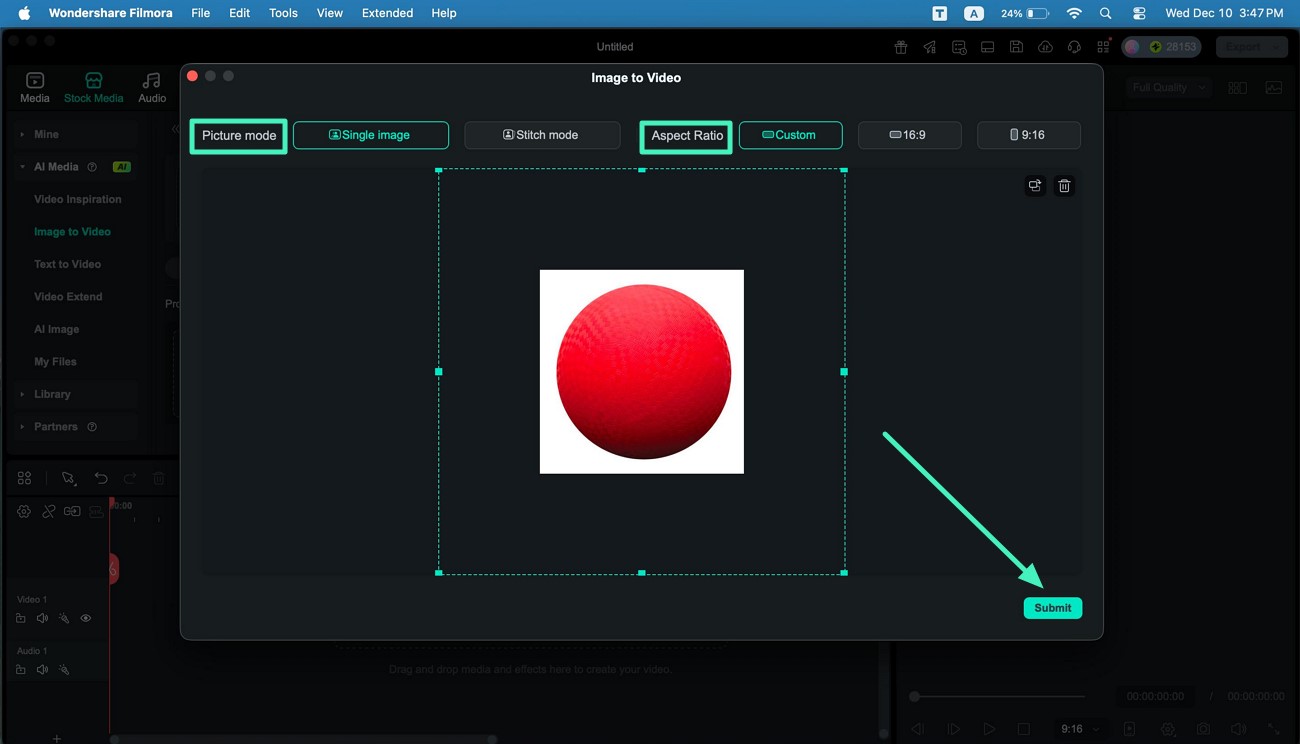
Task: Switch to the Audio tab
Action: pyautogui.click(x=152, y=88)
